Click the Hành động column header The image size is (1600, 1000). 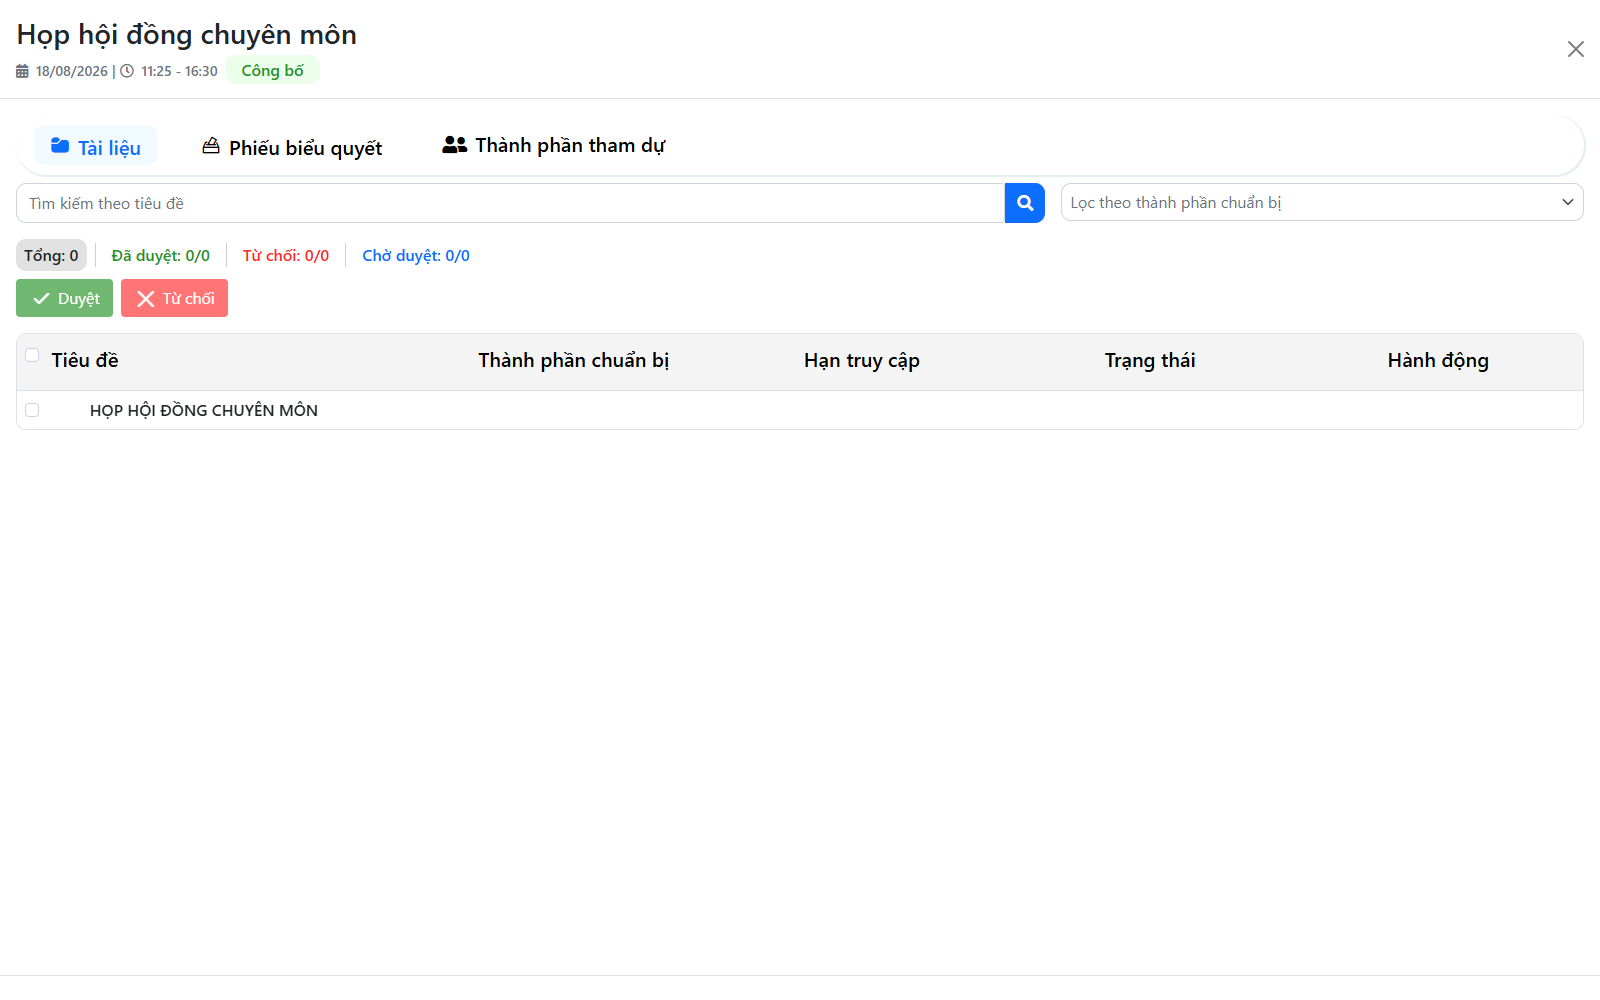1438,360
